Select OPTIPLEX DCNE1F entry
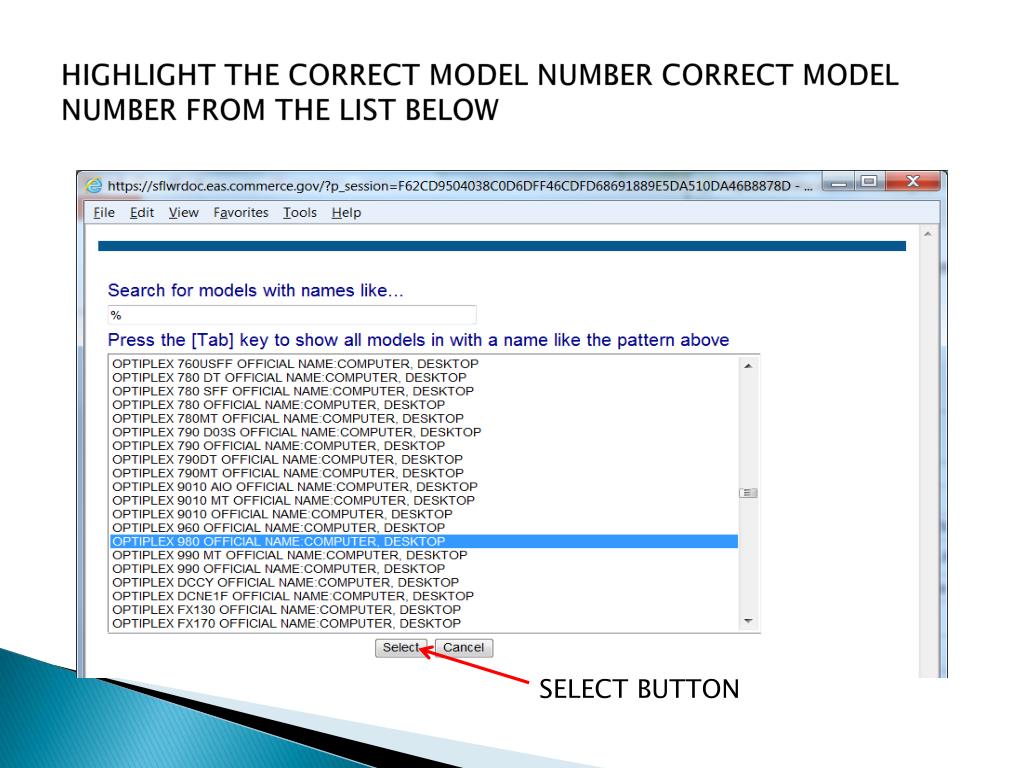The height and width of the screenshot is (768, 1024). tap(424, 596)
